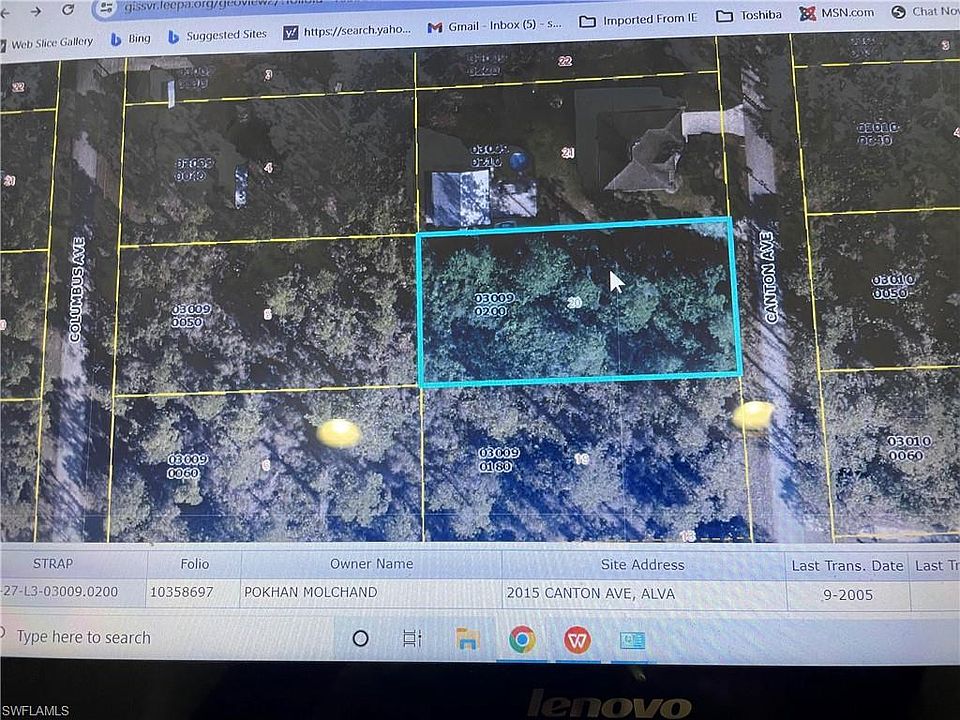The image size is (960, 720).
Task: Click the browser reload button
Action: [67, 10]
